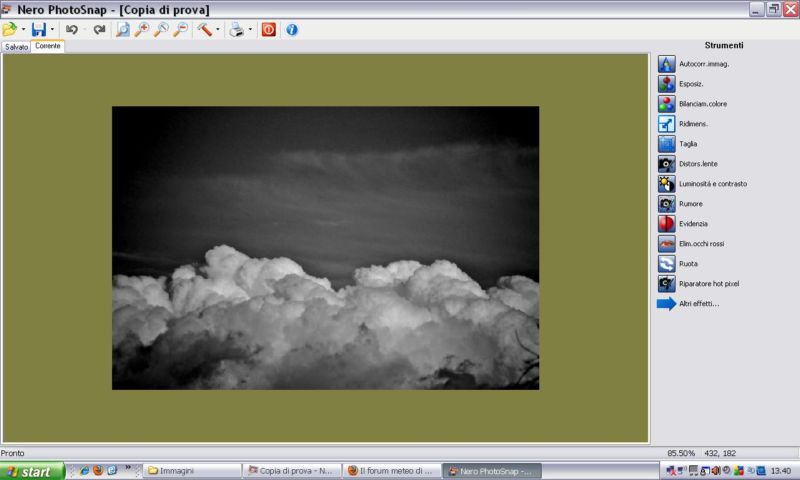
Task: Click the Redo arrow in toolbar
Action: 99,30
